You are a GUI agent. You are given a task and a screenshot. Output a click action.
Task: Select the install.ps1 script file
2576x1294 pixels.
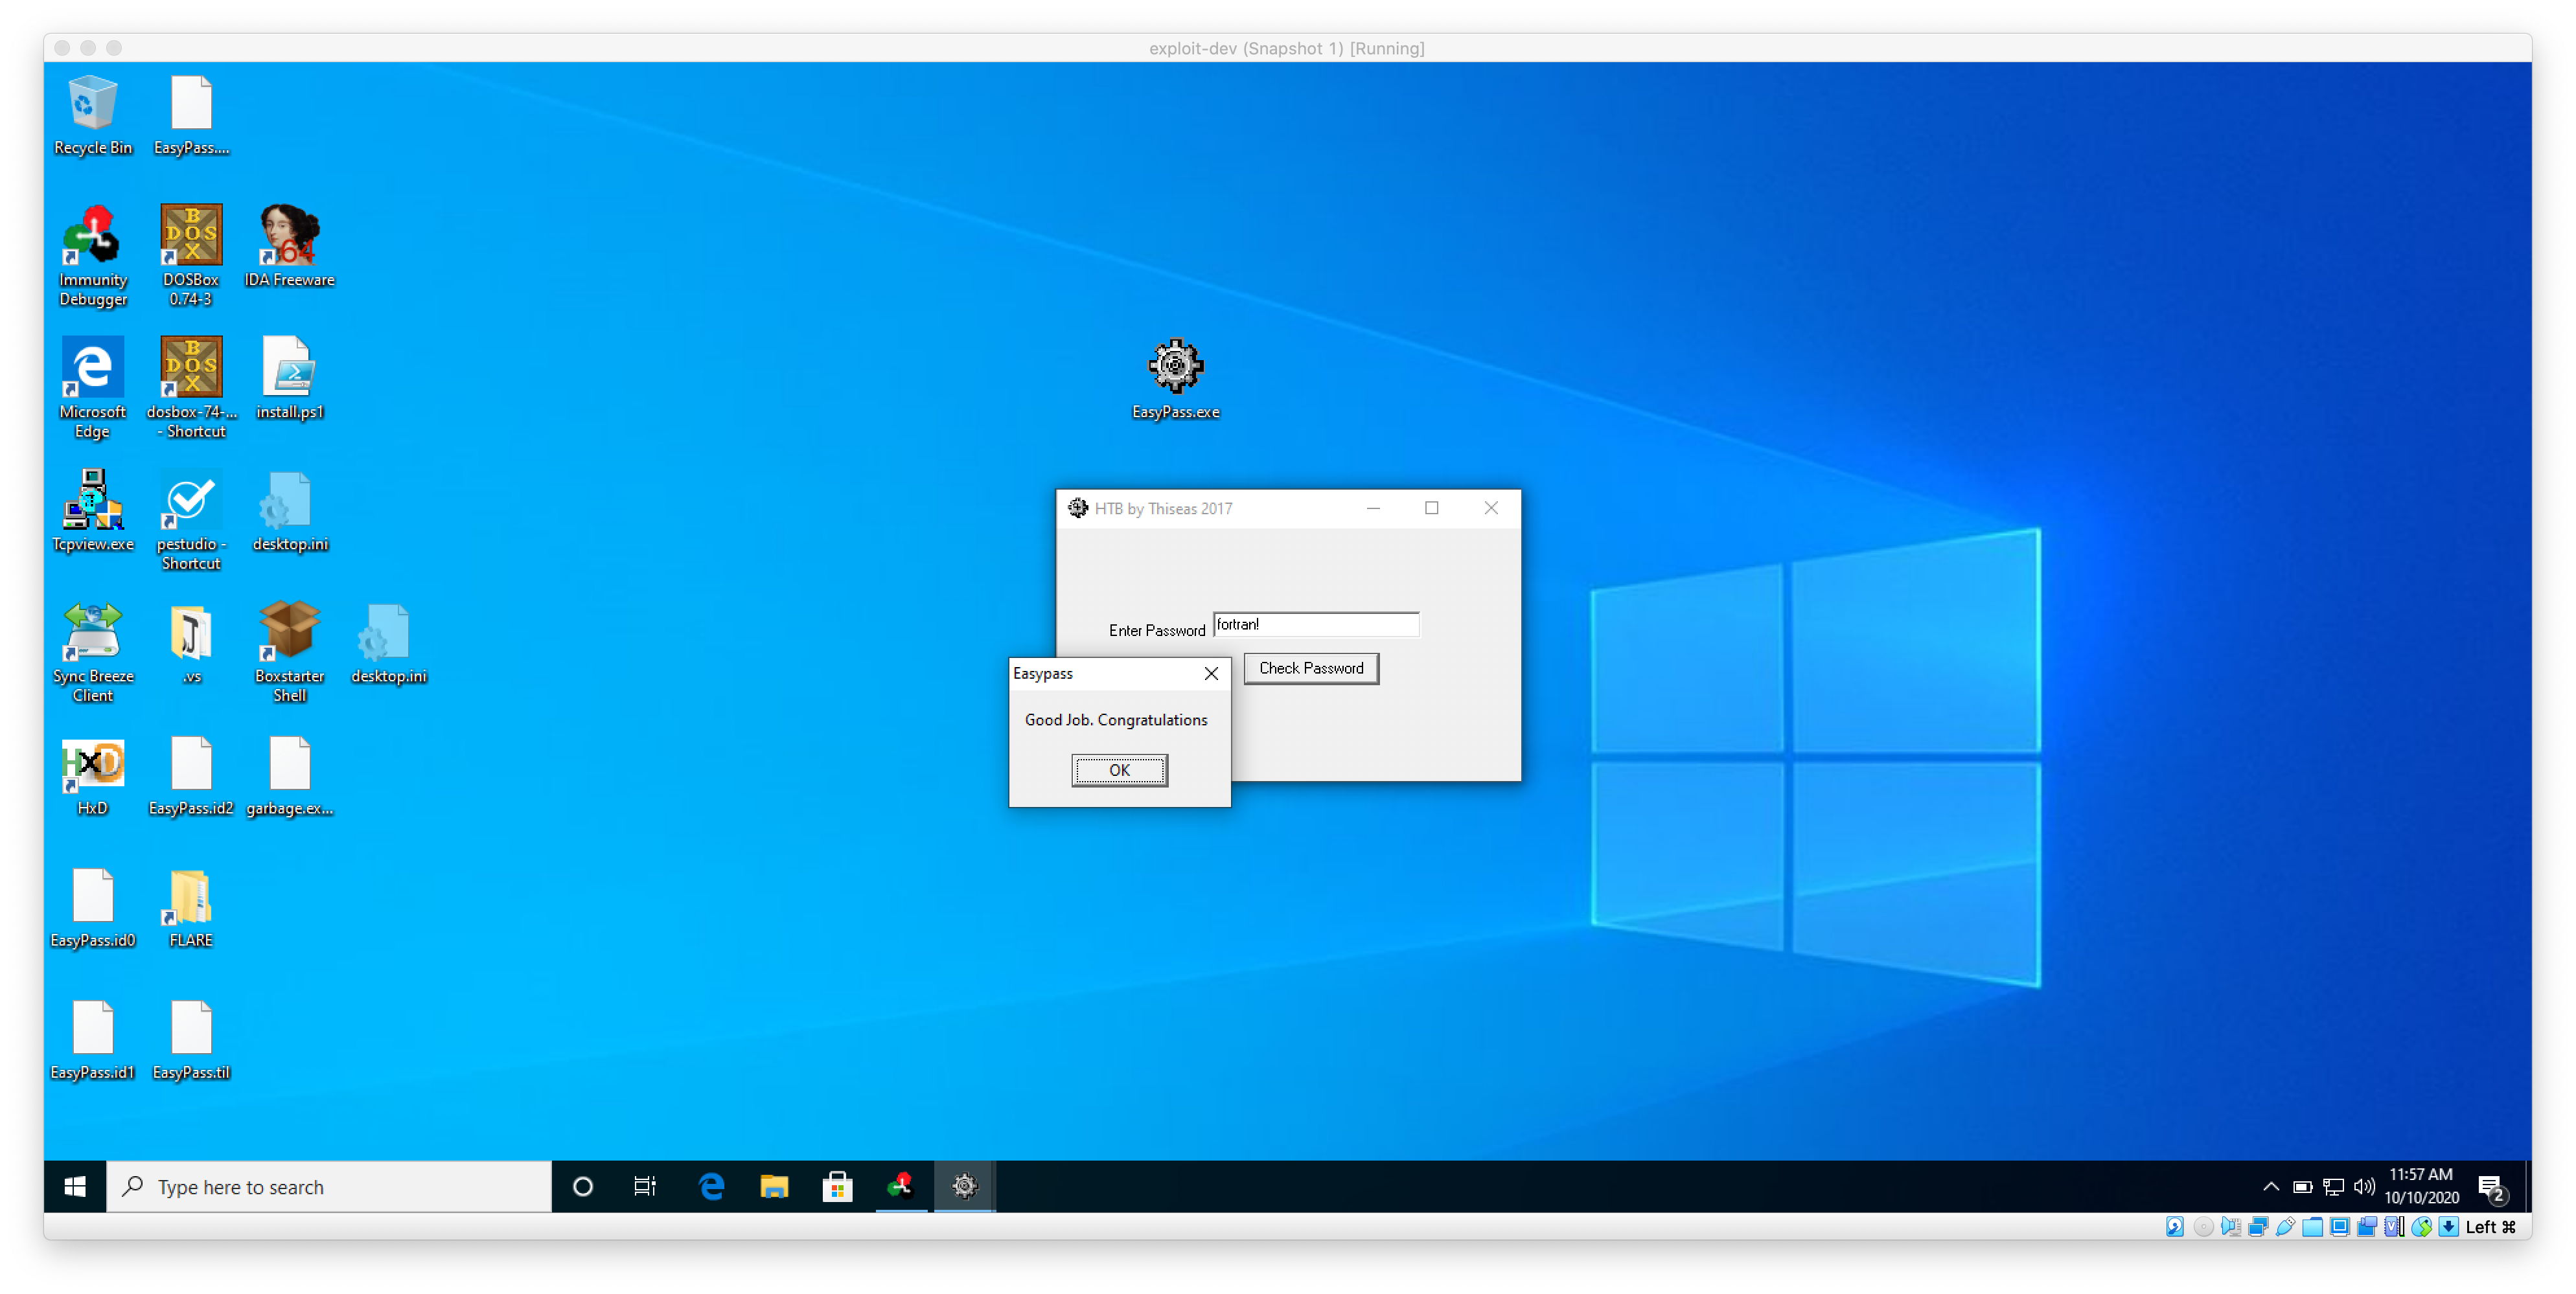(x=290, y=378)
